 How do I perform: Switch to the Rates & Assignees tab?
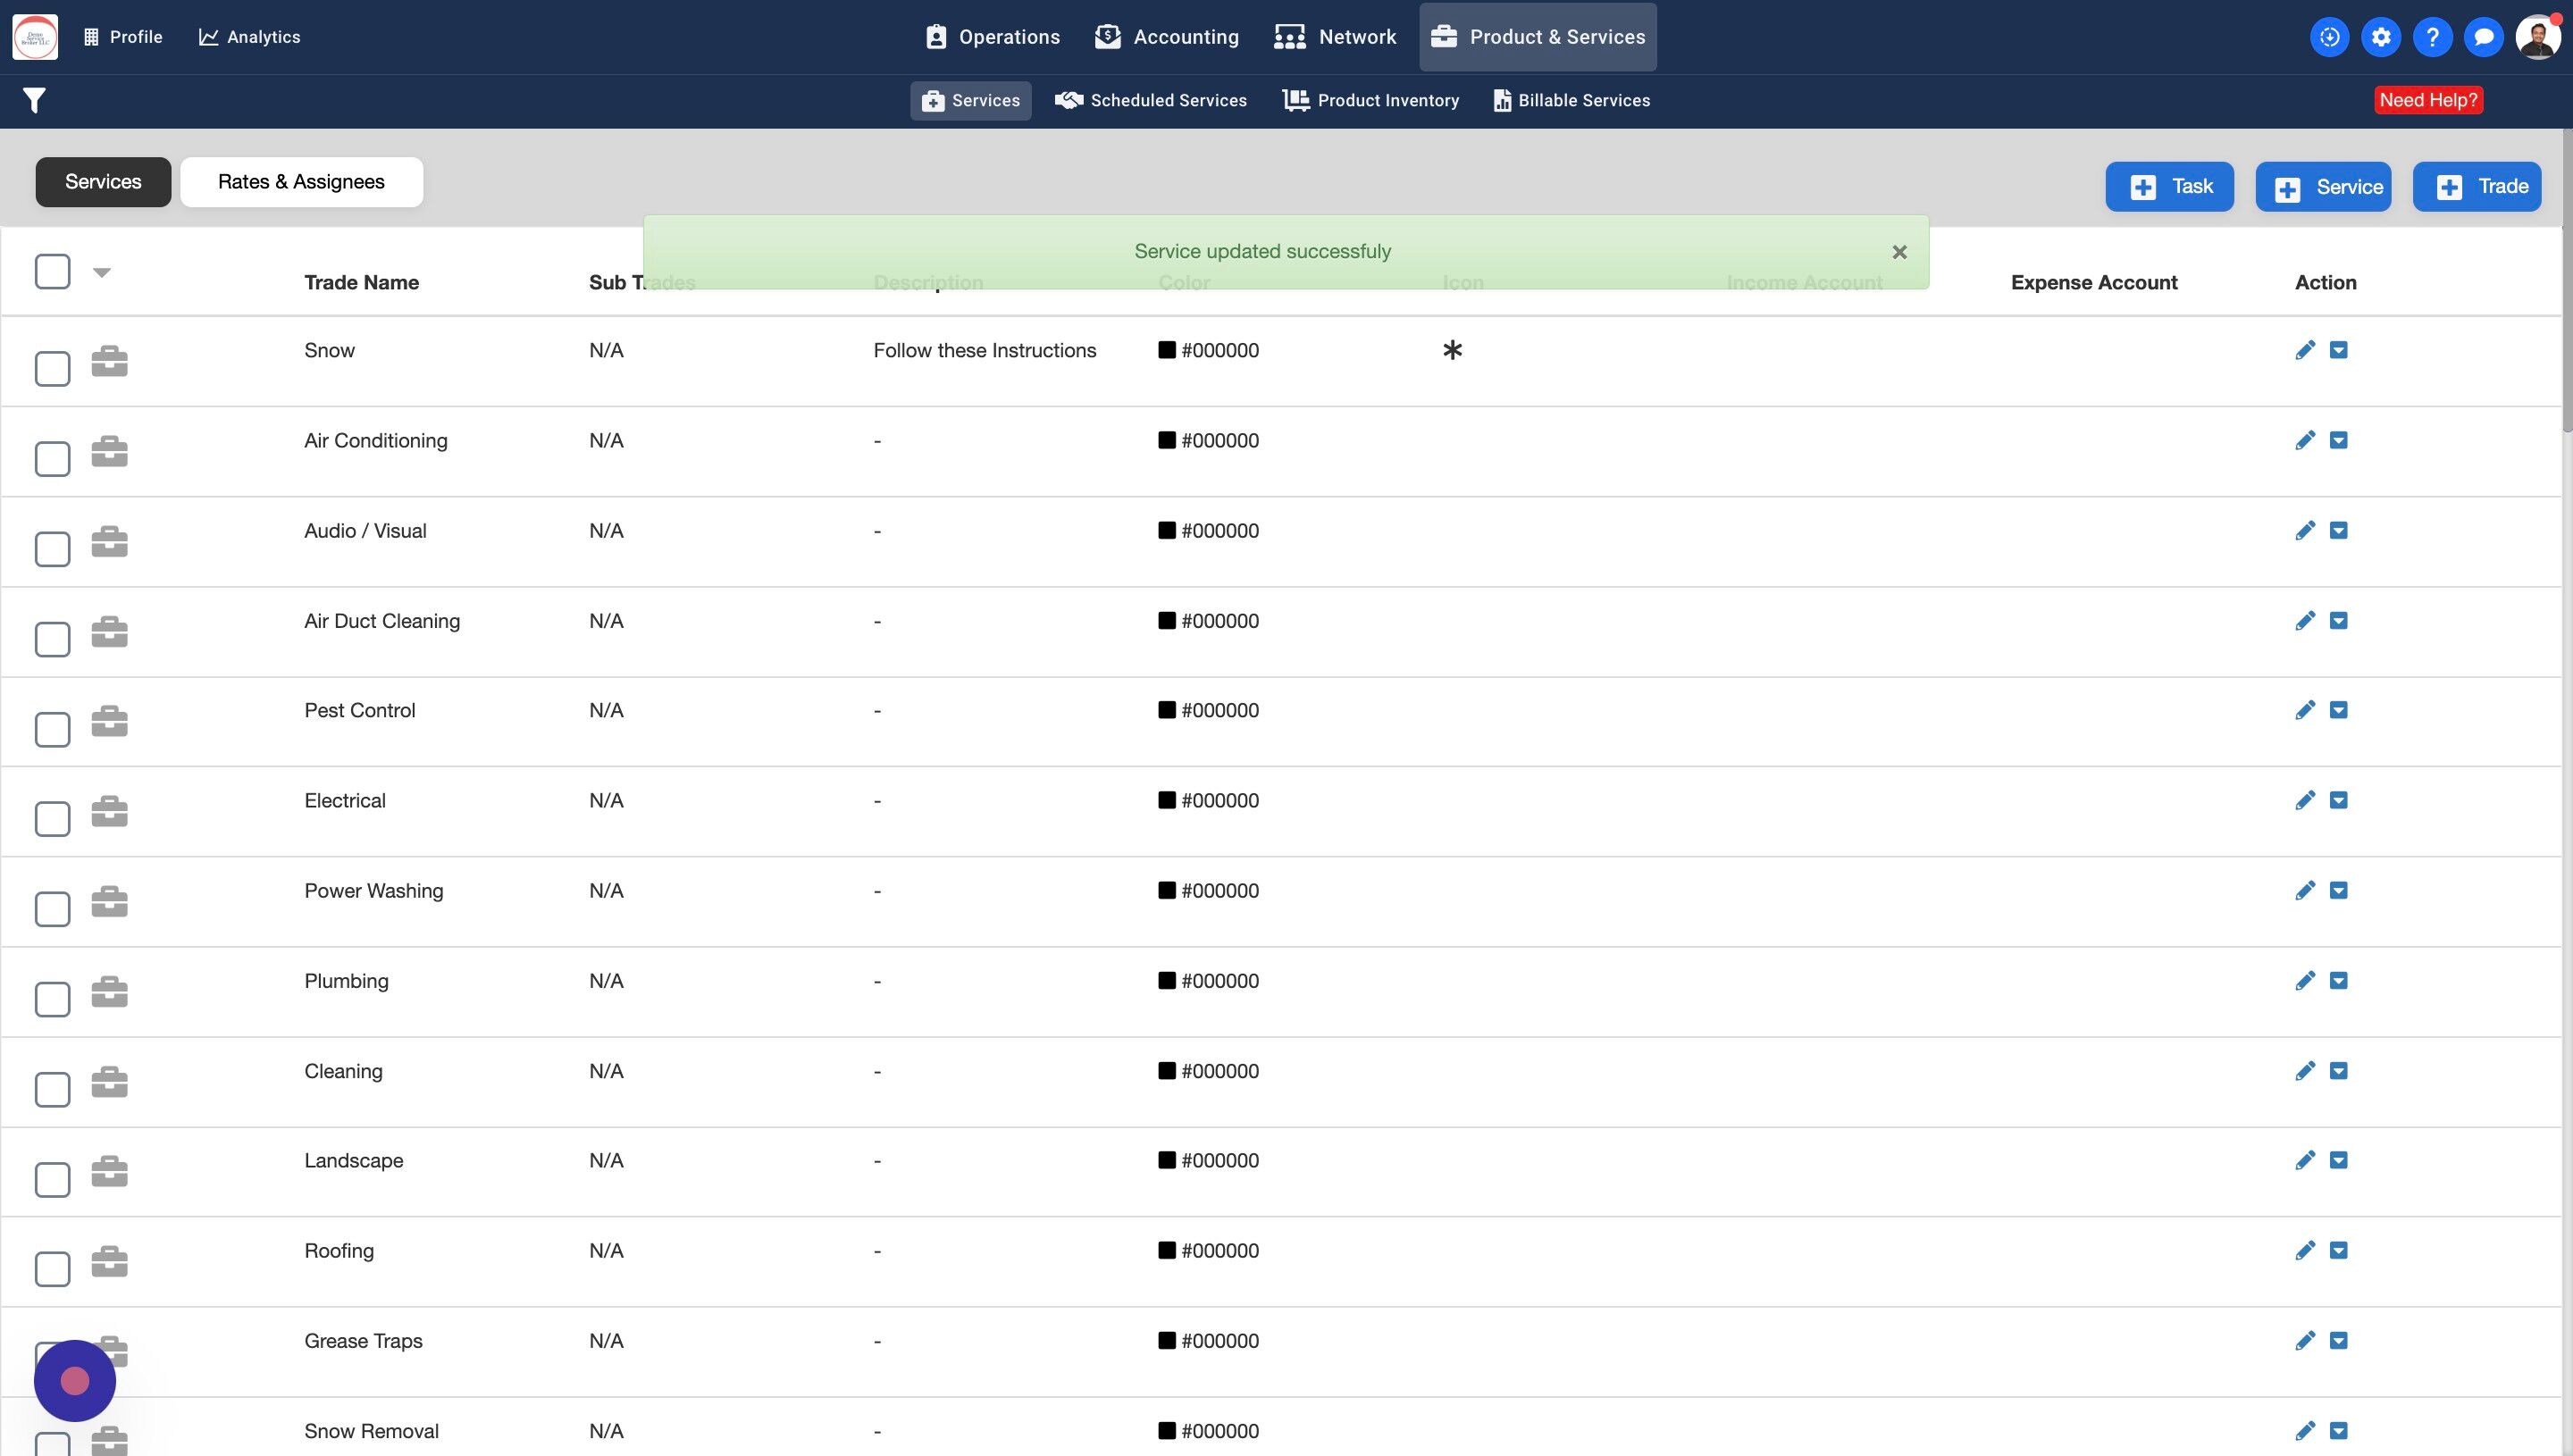301,182
